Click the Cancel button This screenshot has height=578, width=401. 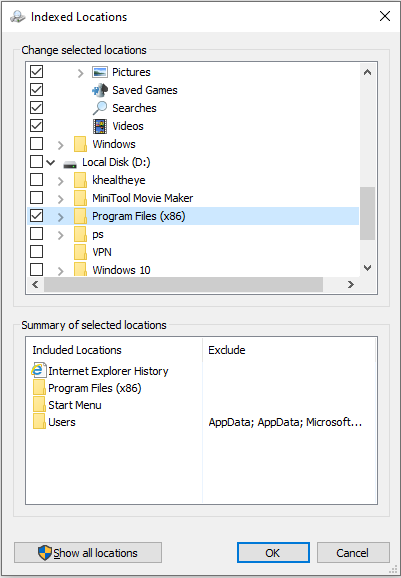click(353, 553)
